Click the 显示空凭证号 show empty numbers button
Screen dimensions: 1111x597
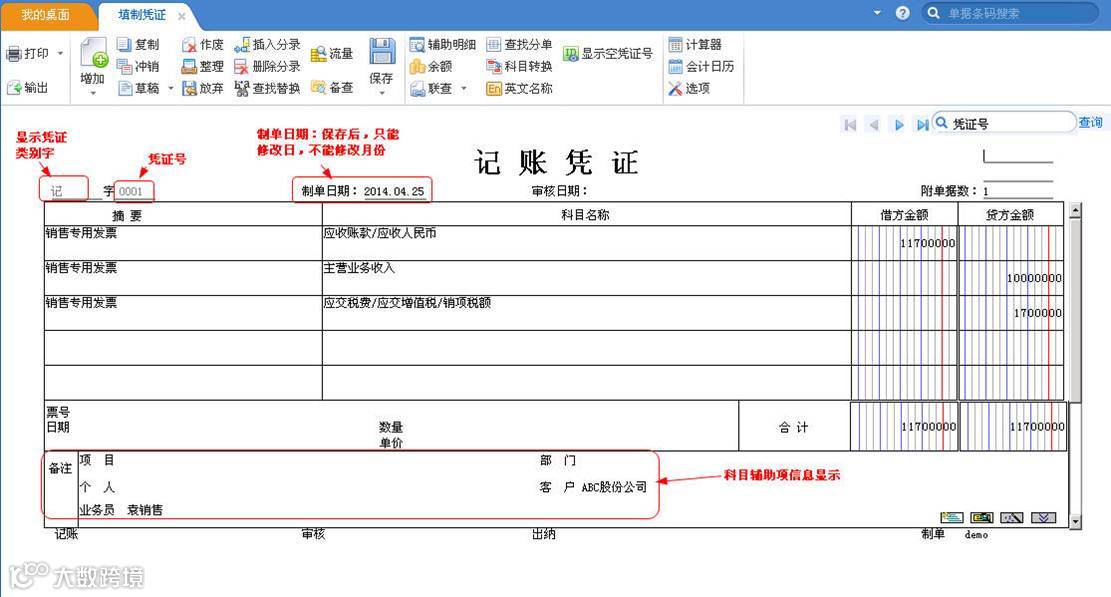[x=608, y=54]
